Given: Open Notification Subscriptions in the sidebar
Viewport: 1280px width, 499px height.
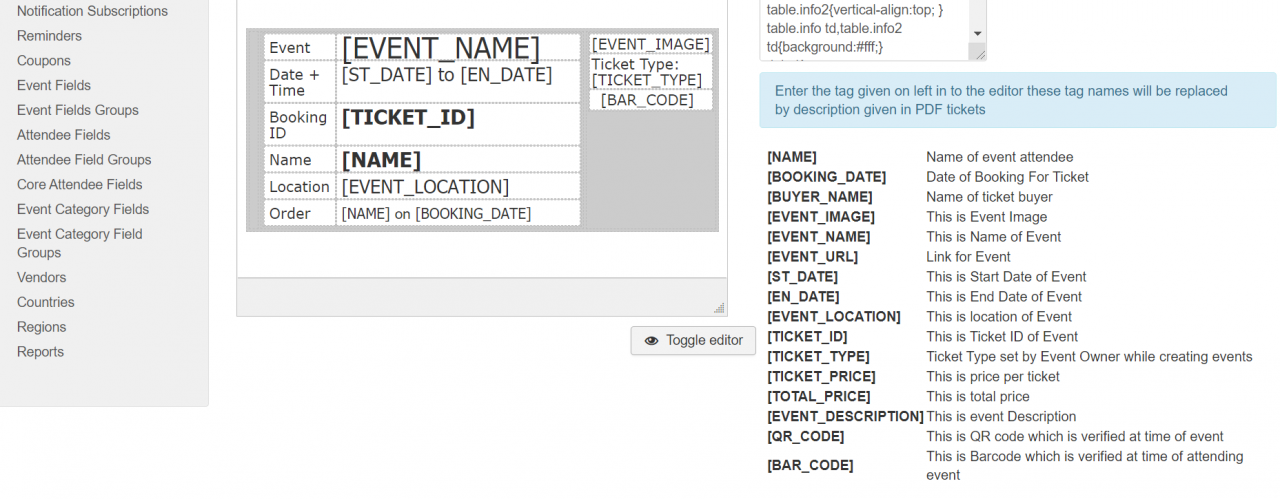Looking at the screenshot, I should pos(92,11).
